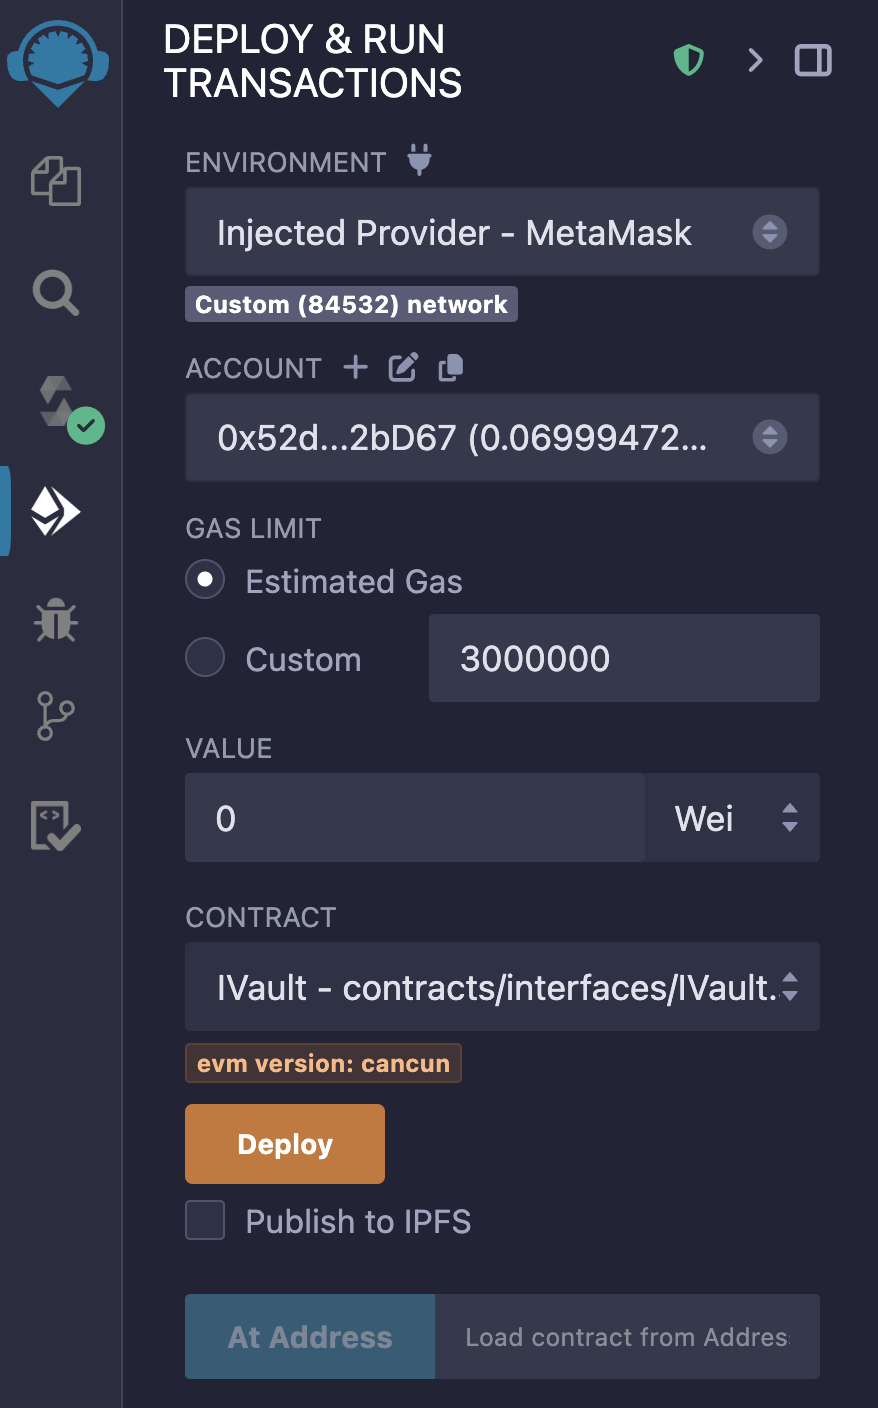Open the Account selection dropdown
Screen dimensions: 878x1408
coord(502,437)
